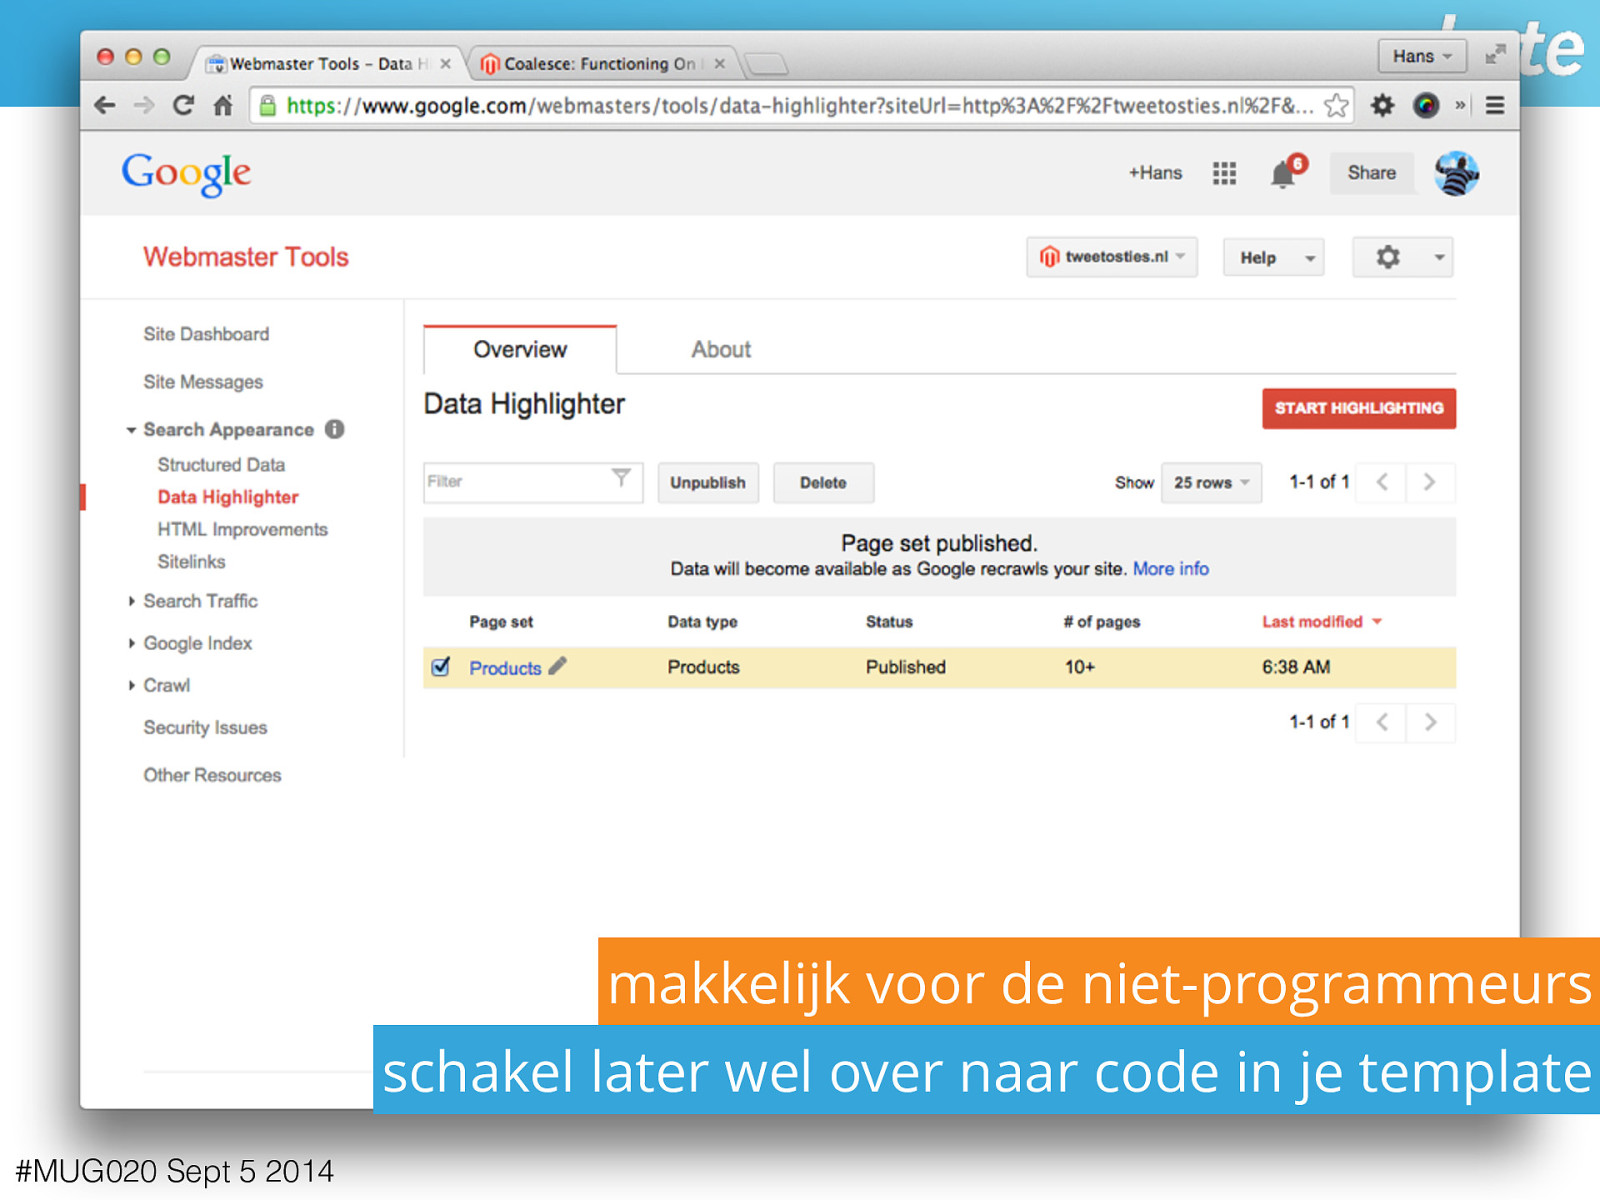Open Other Resources in sidebar
The height and width of the screenshot is (1200, 1600).
click(x=212, y=775)
